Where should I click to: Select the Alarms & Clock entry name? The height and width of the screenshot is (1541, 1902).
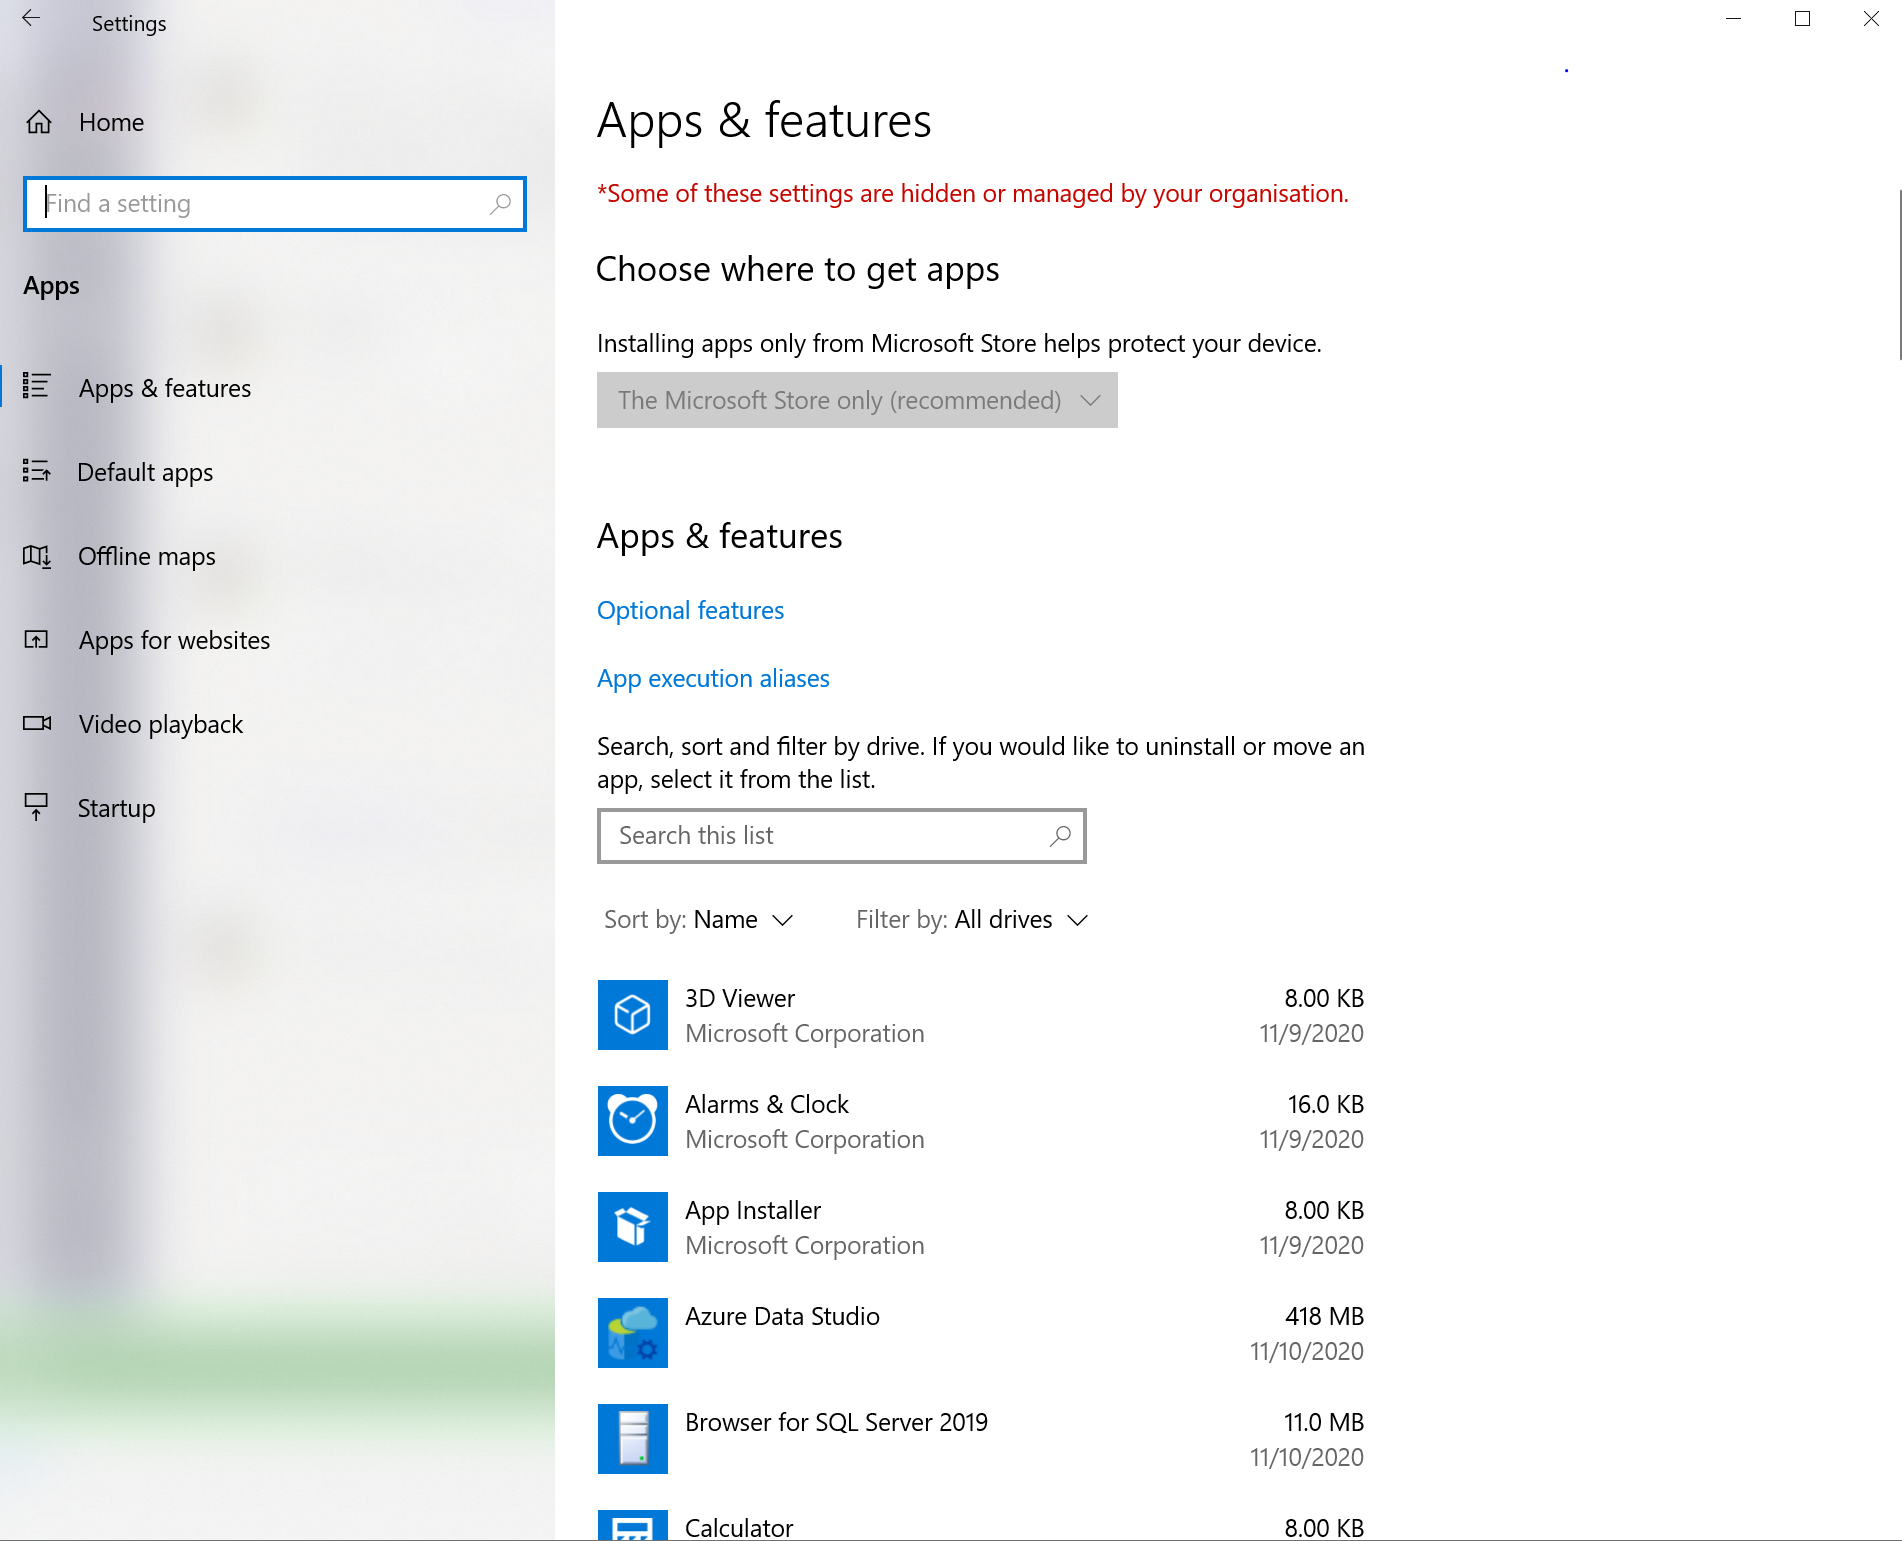coord(767,1104)
